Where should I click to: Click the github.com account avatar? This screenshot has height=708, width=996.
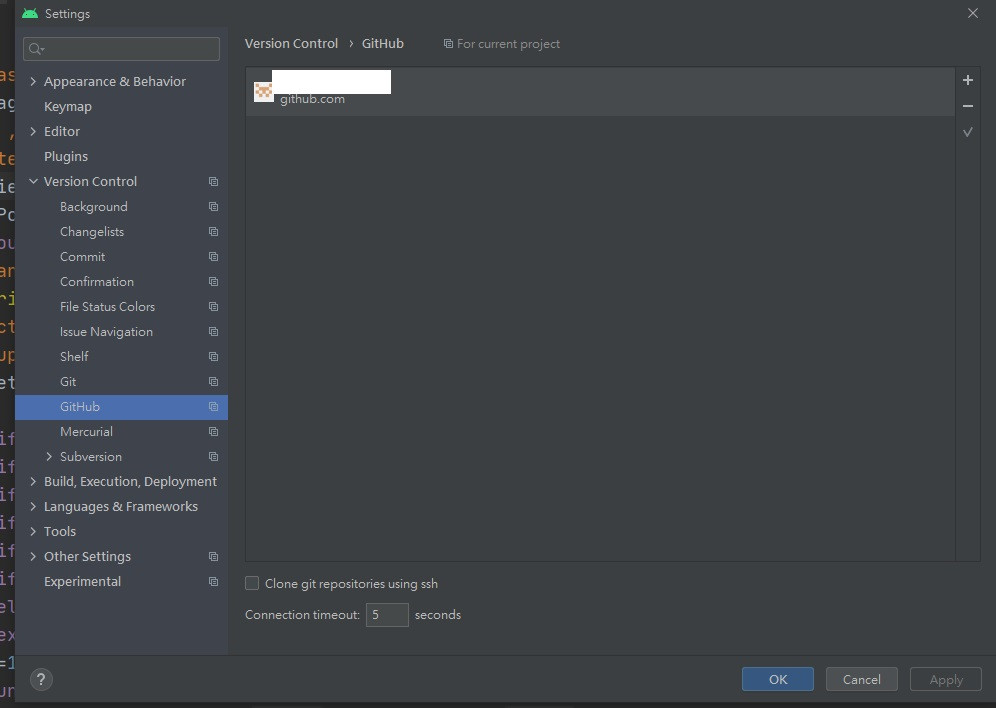(264, 92)
